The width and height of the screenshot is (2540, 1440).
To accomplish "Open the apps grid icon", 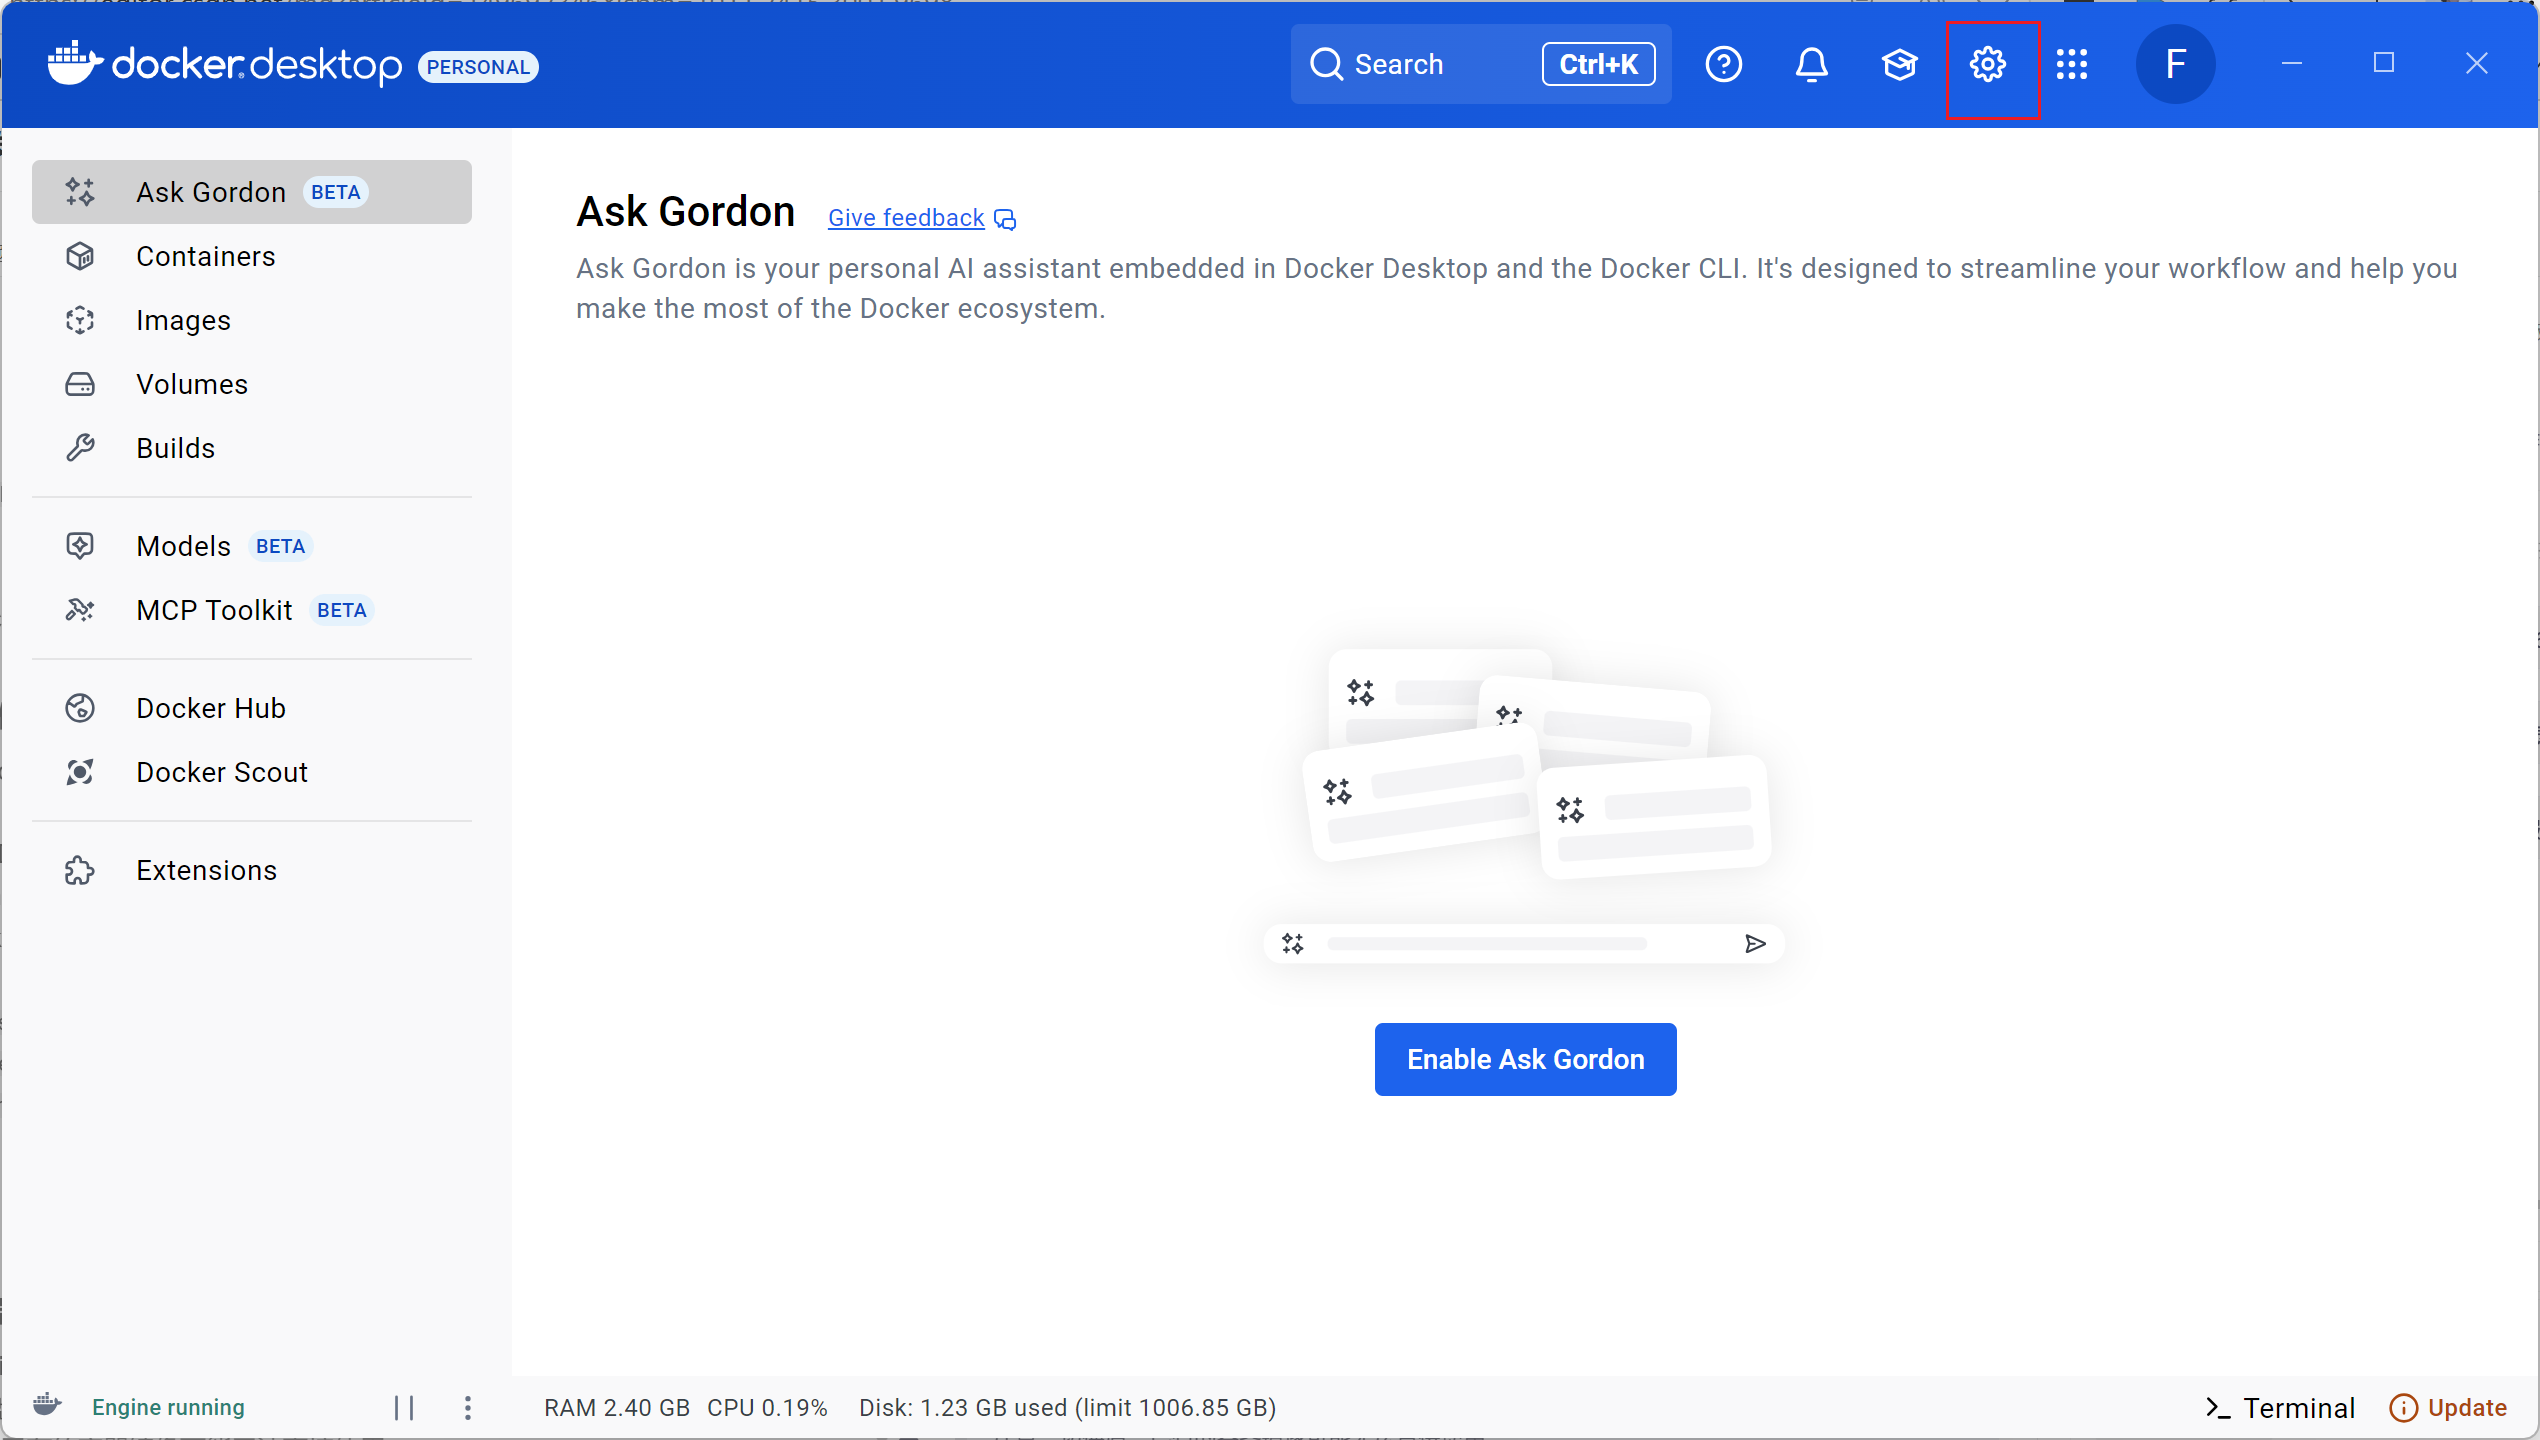I will (2072, 65).
